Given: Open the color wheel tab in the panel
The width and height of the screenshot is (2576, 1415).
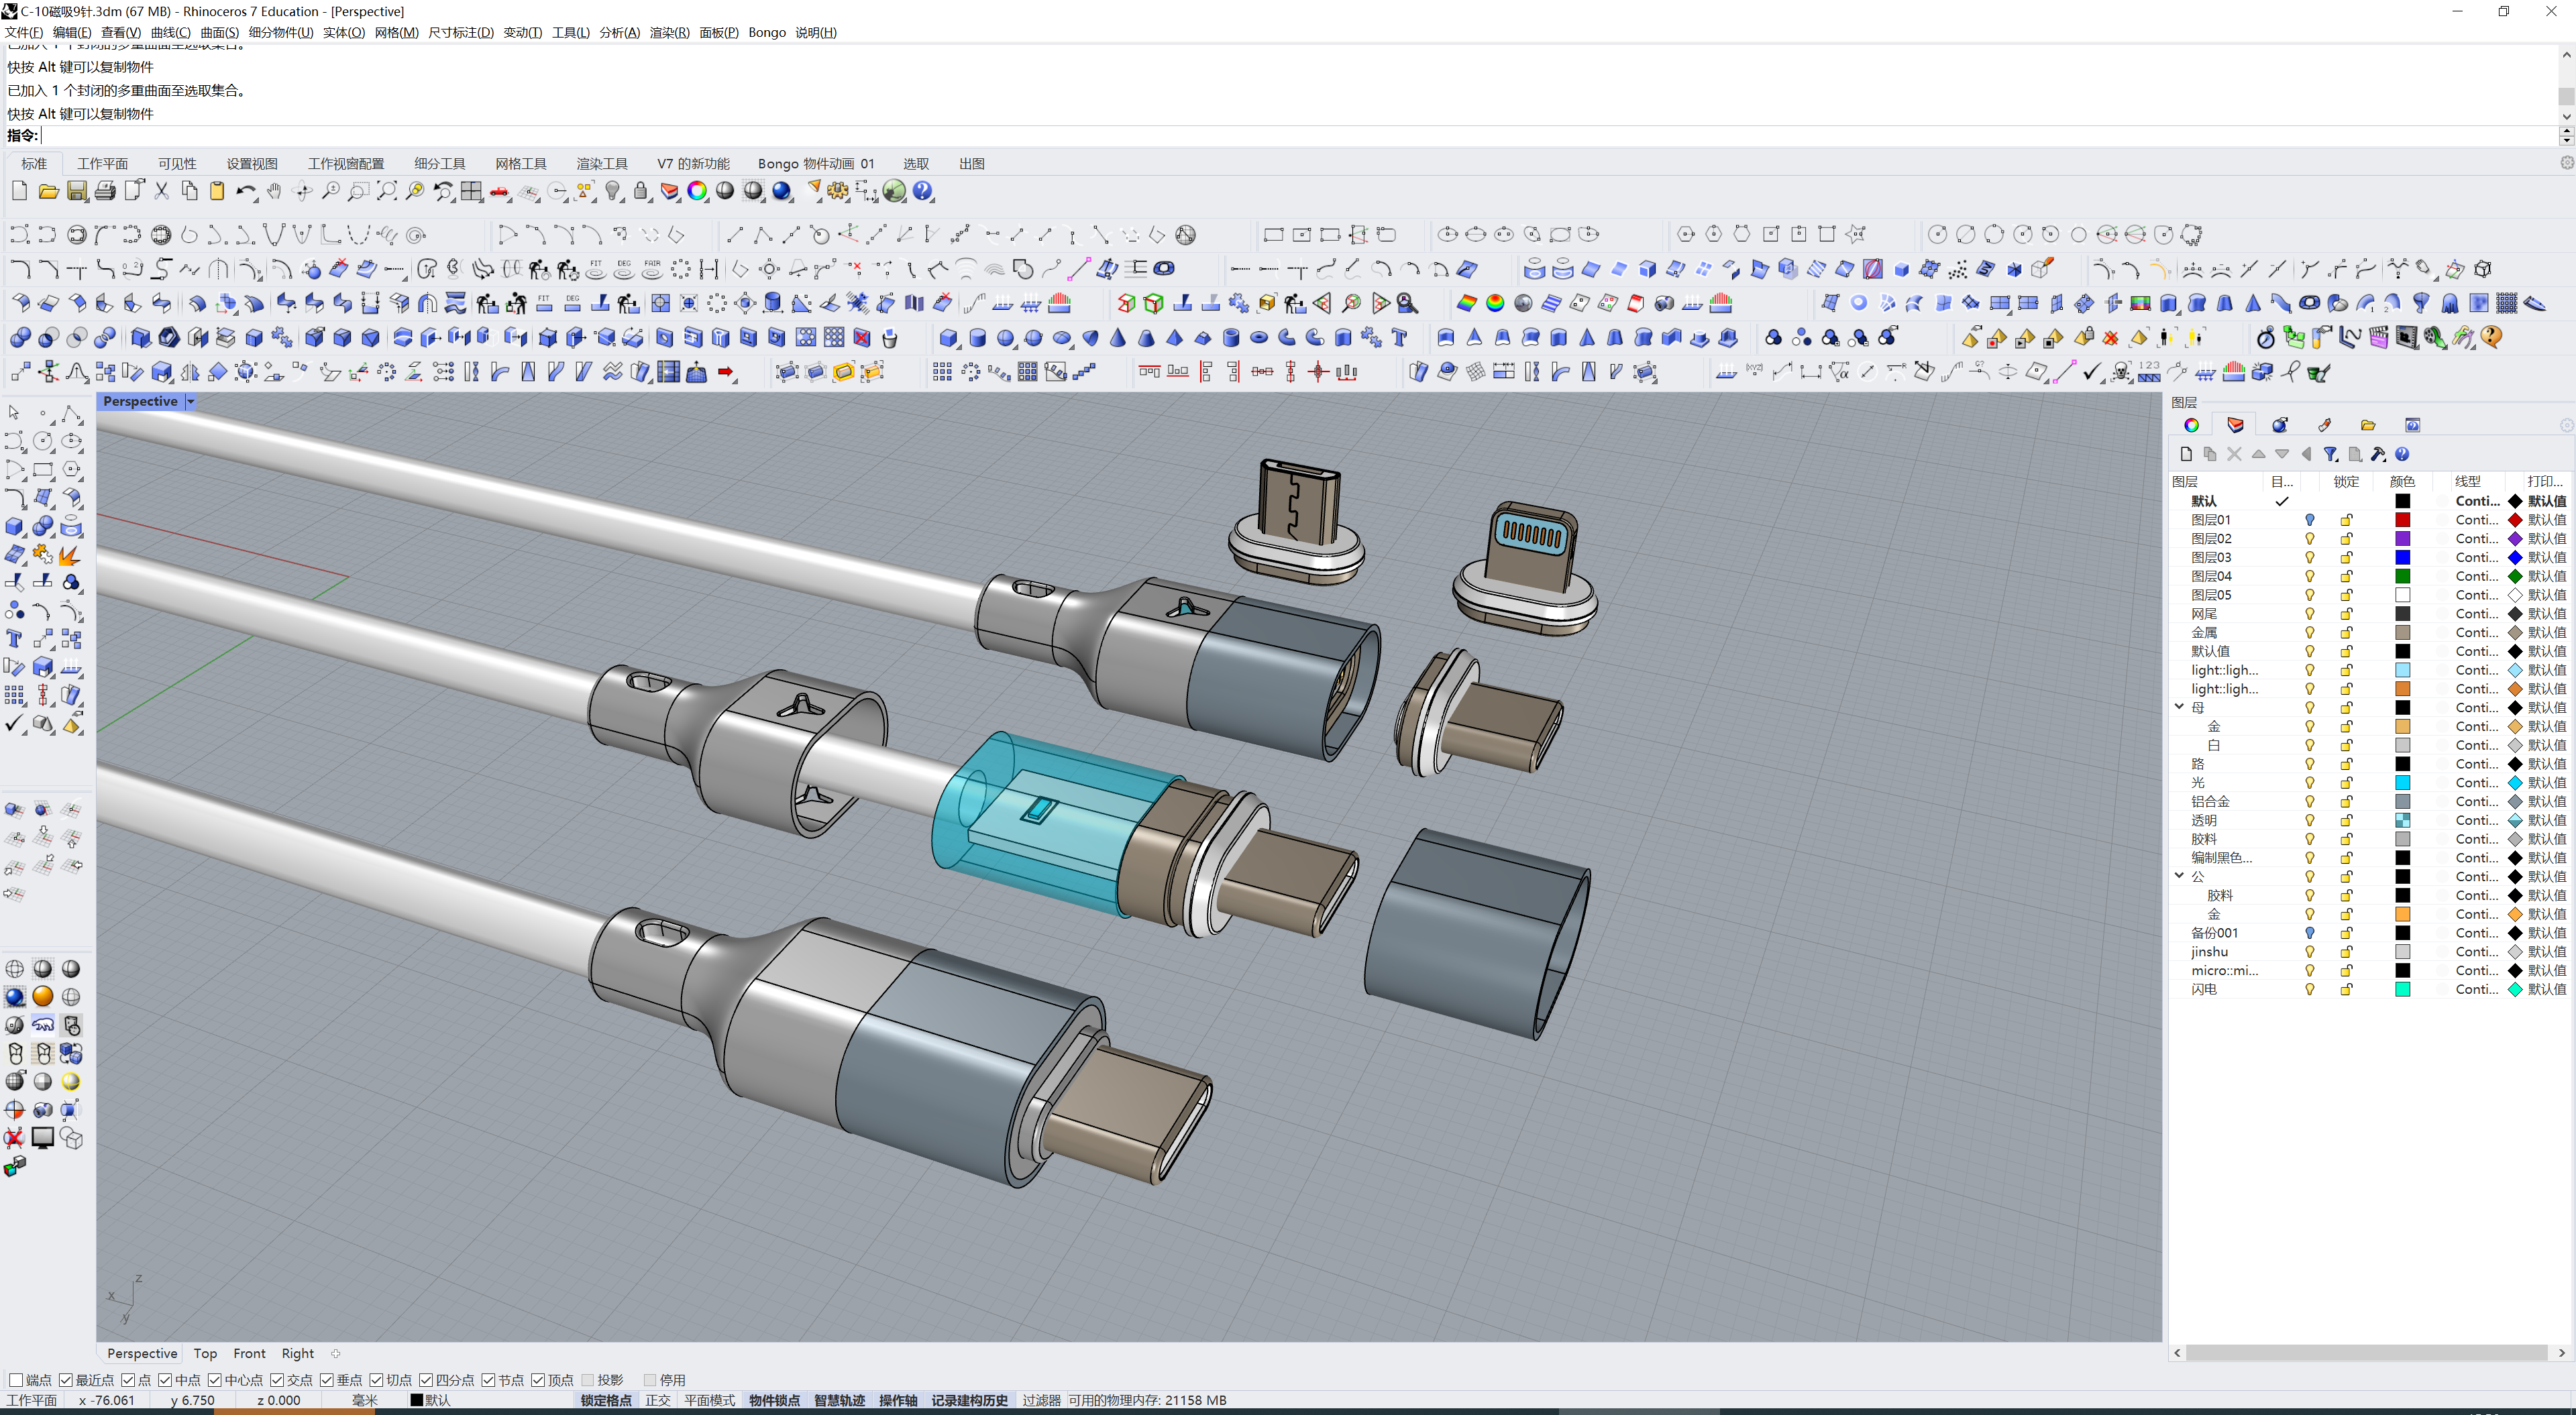Looking at the screenshot, I should click(x=2192, y=425).
